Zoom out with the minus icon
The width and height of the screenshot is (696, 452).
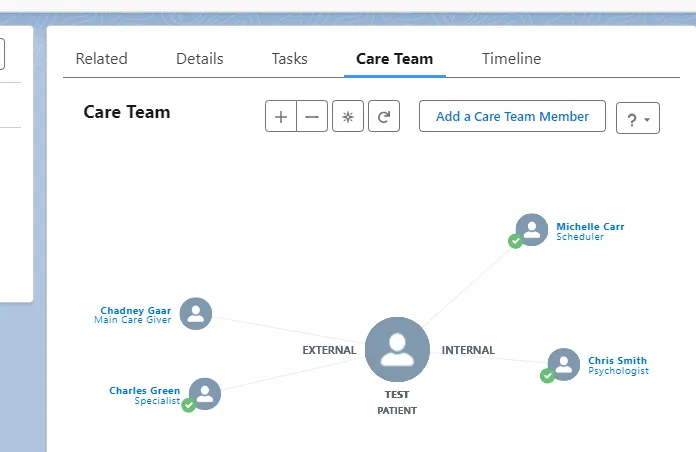[x=312, y=116]
